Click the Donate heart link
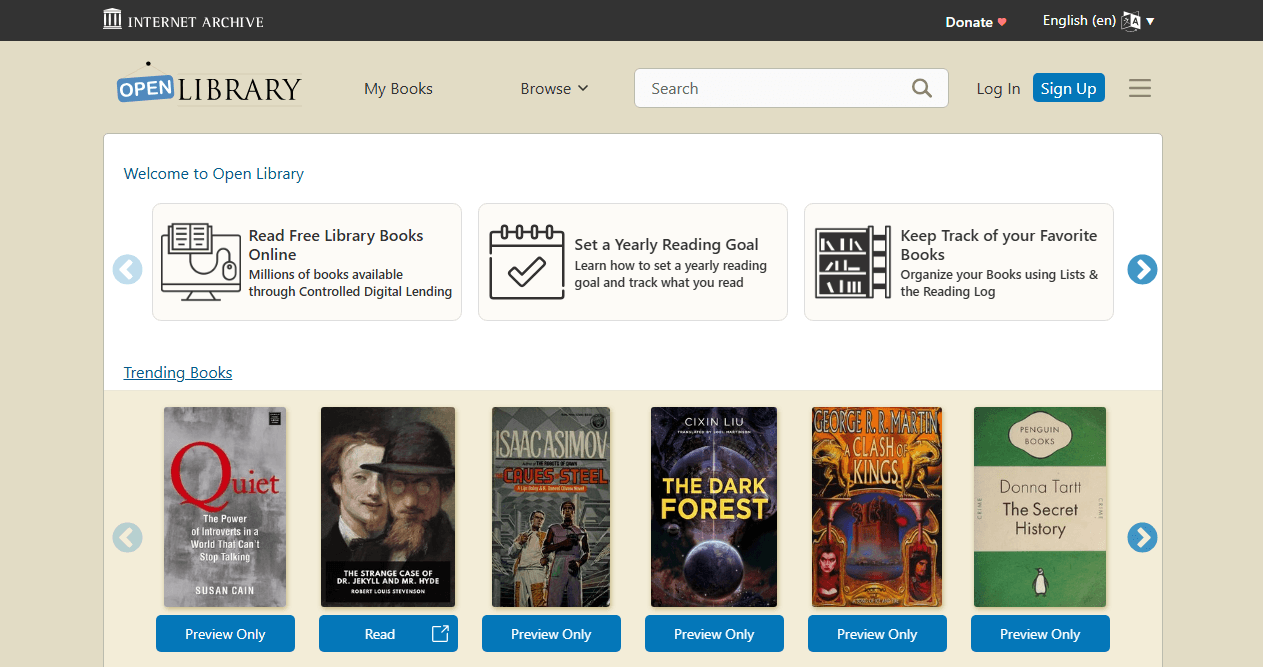The height and width of the screenshot is (667, 1263). 976,21
